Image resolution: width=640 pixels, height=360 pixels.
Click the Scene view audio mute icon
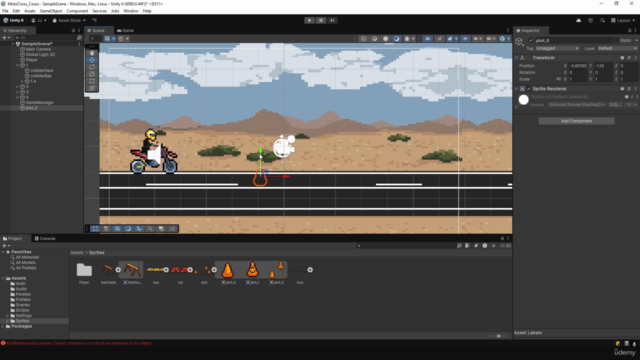tap(439, 39)
